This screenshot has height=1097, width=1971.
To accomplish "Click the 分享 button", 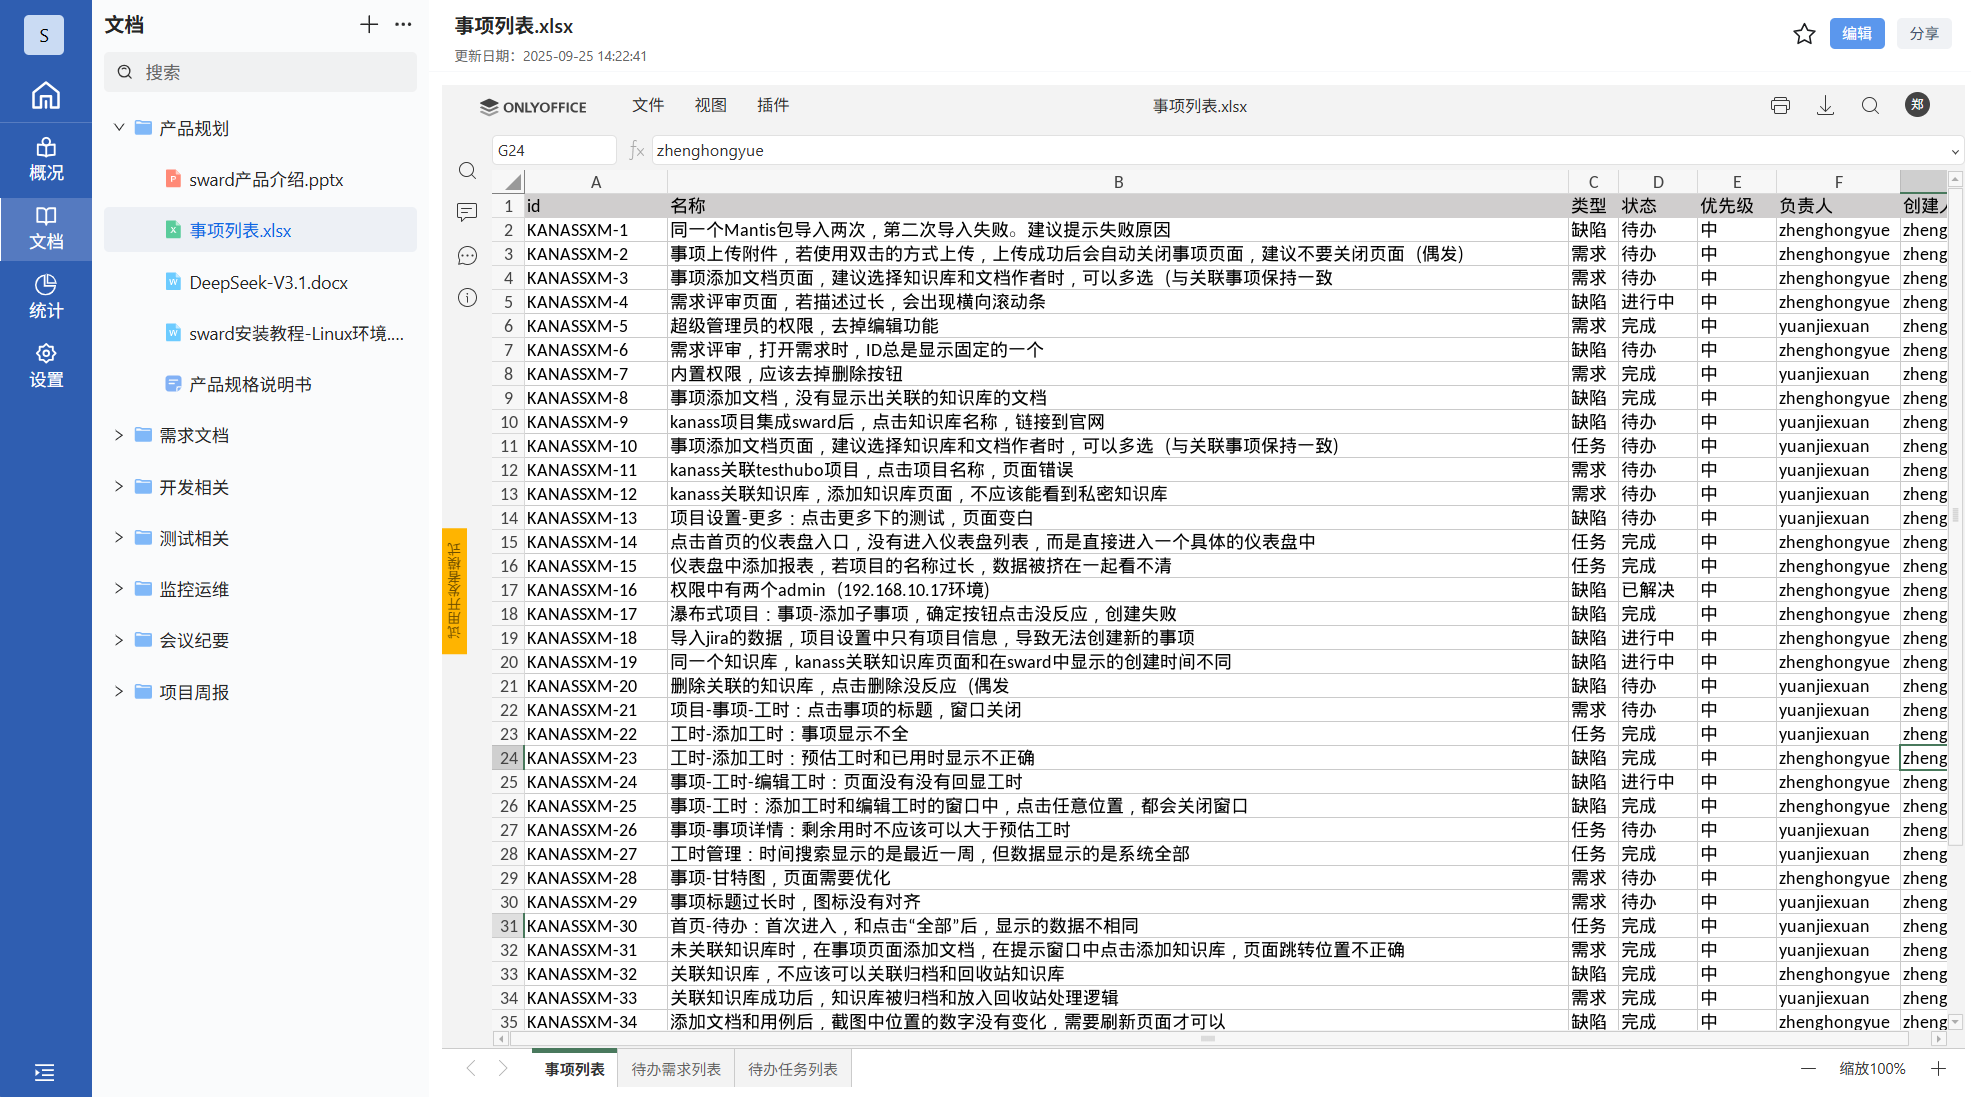I will coord(1923,33).
